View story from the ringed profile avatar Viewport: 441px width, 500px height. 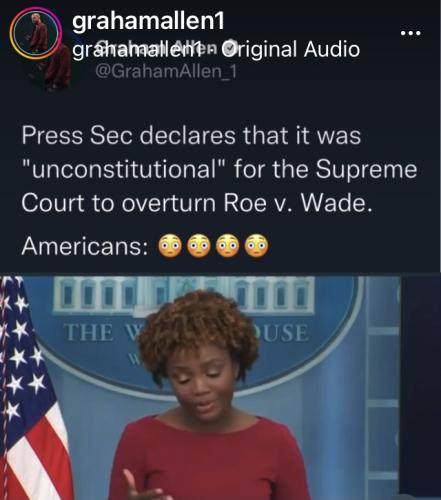(35, 33)
